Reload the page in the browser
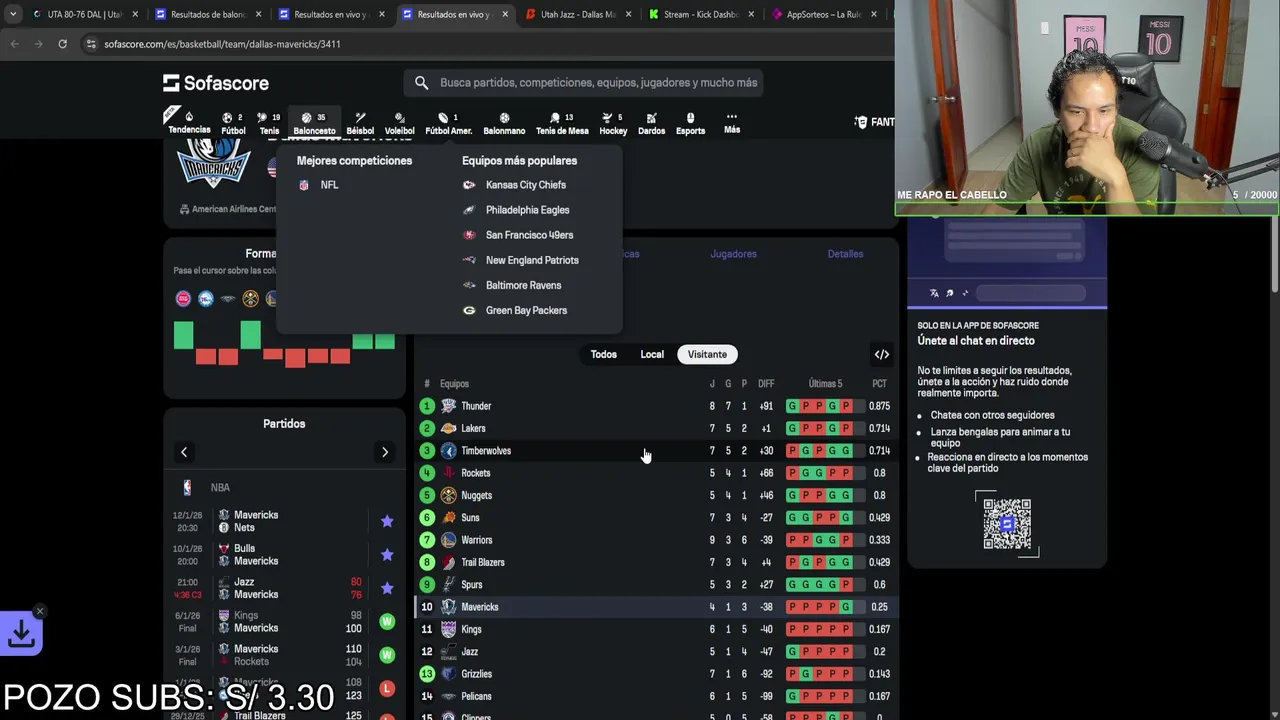The width and height of the screenshot is (1280, 720). (62, 44)
